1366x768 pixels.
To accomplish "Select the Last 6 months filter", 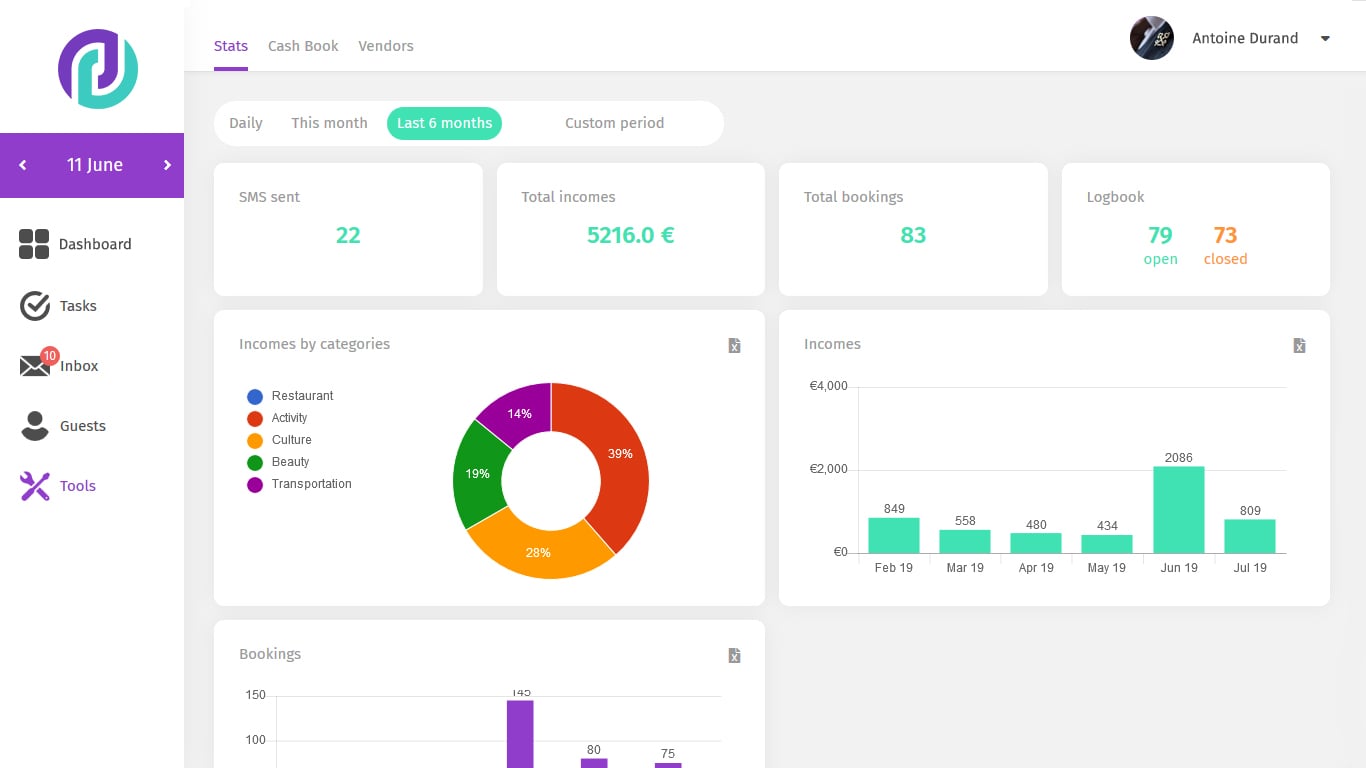I will click(444, 123).
